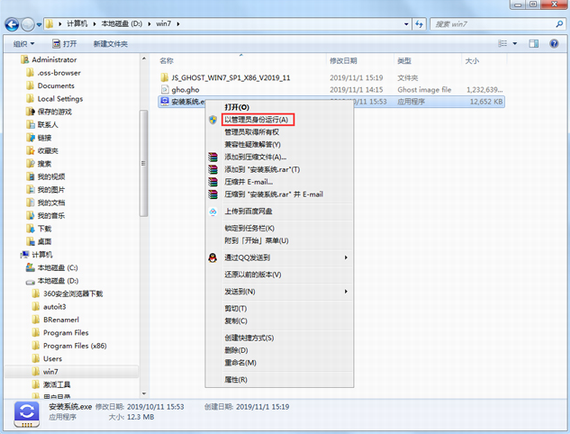
Task: Choose 添加到 "安装系统.rar"(T) entry
Action: 262,169
